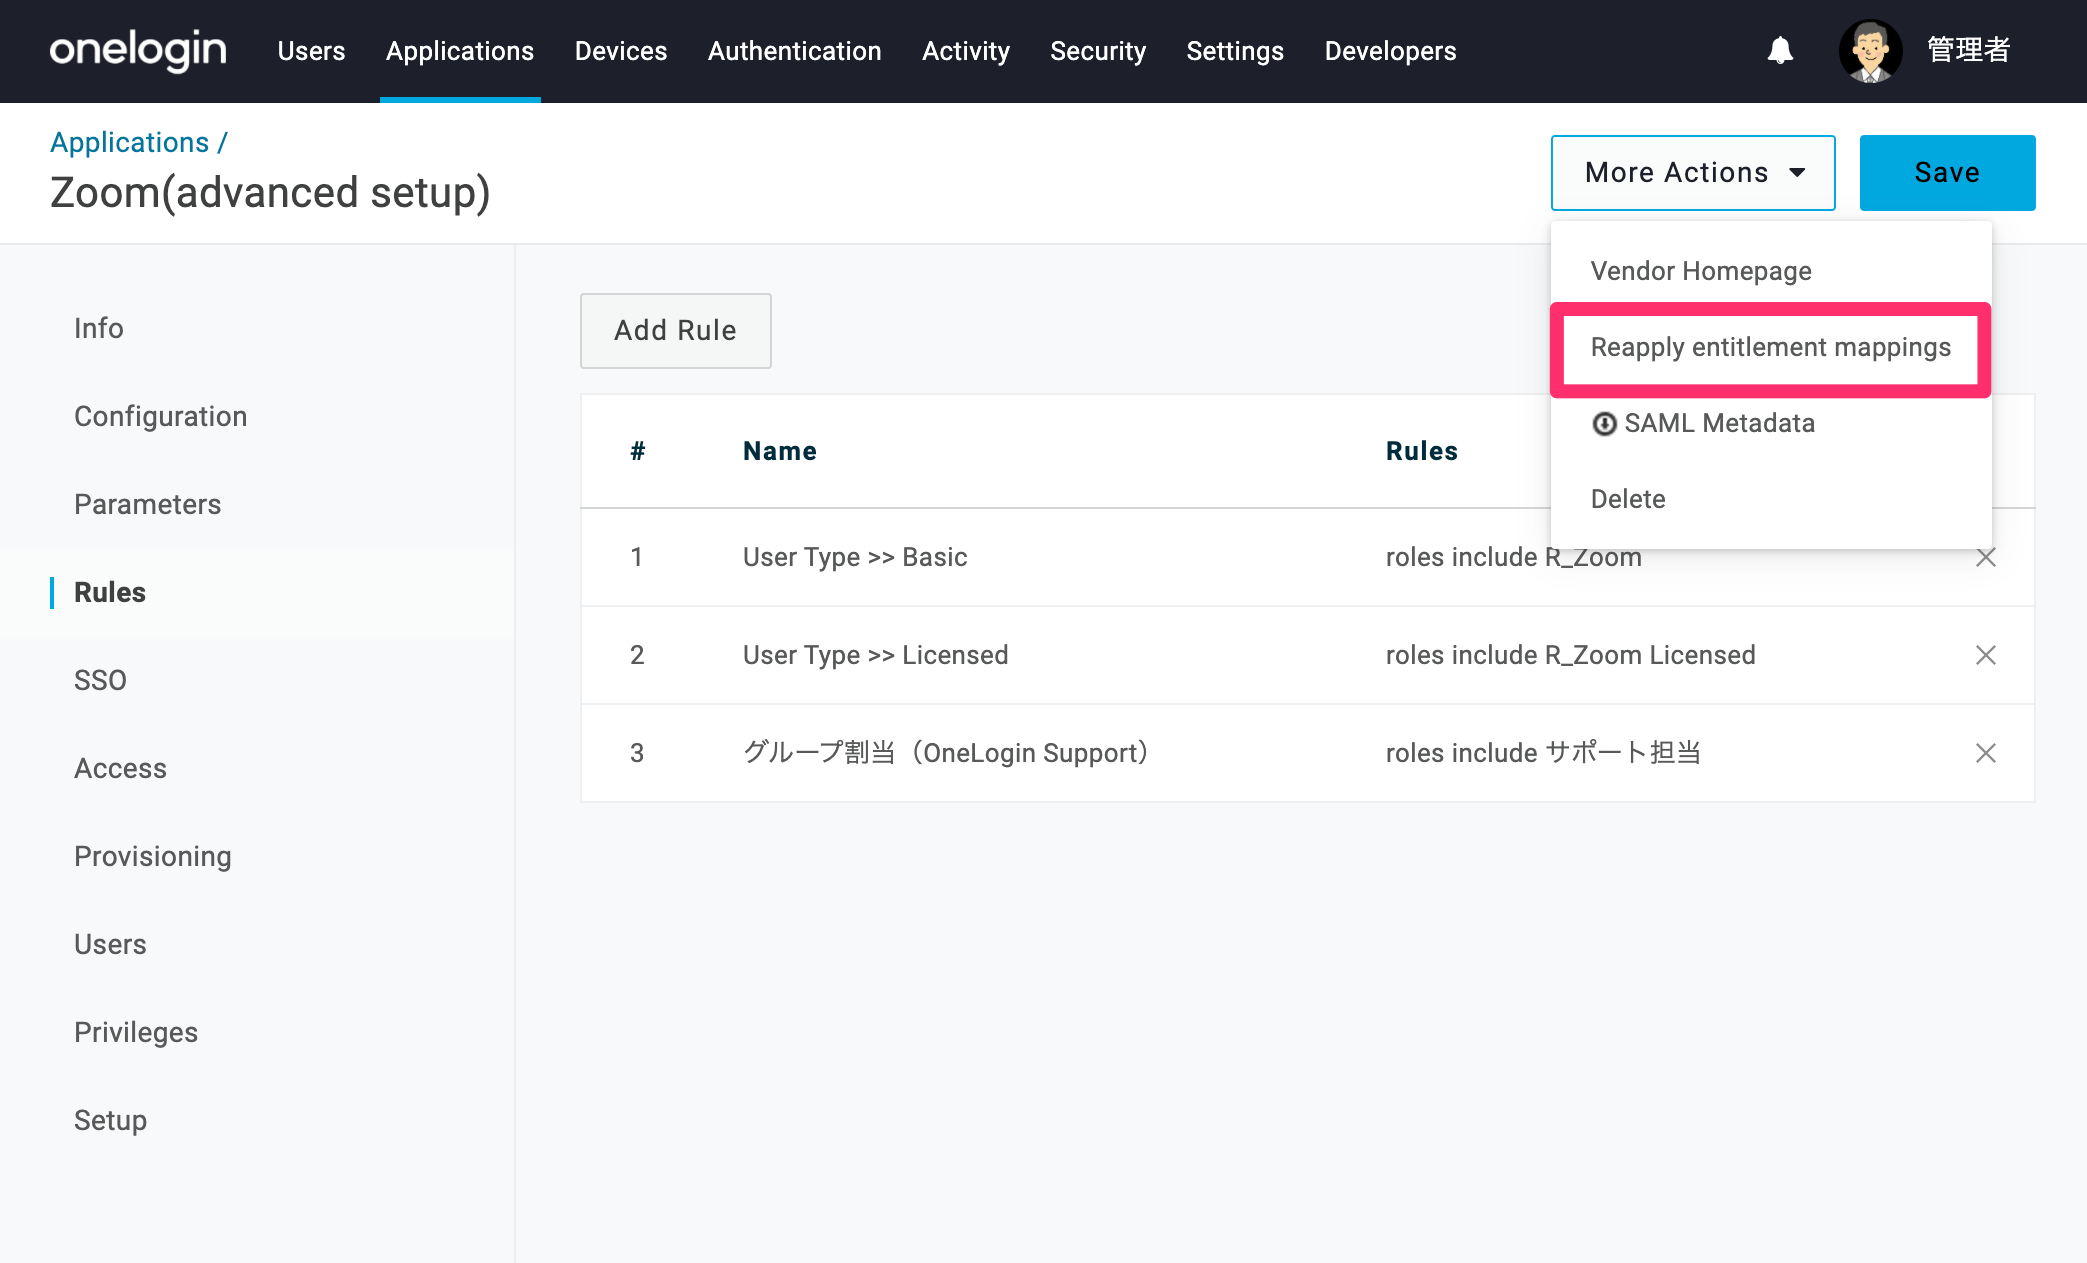Choose Delete from More Actions menu

tap(1628, 499)
